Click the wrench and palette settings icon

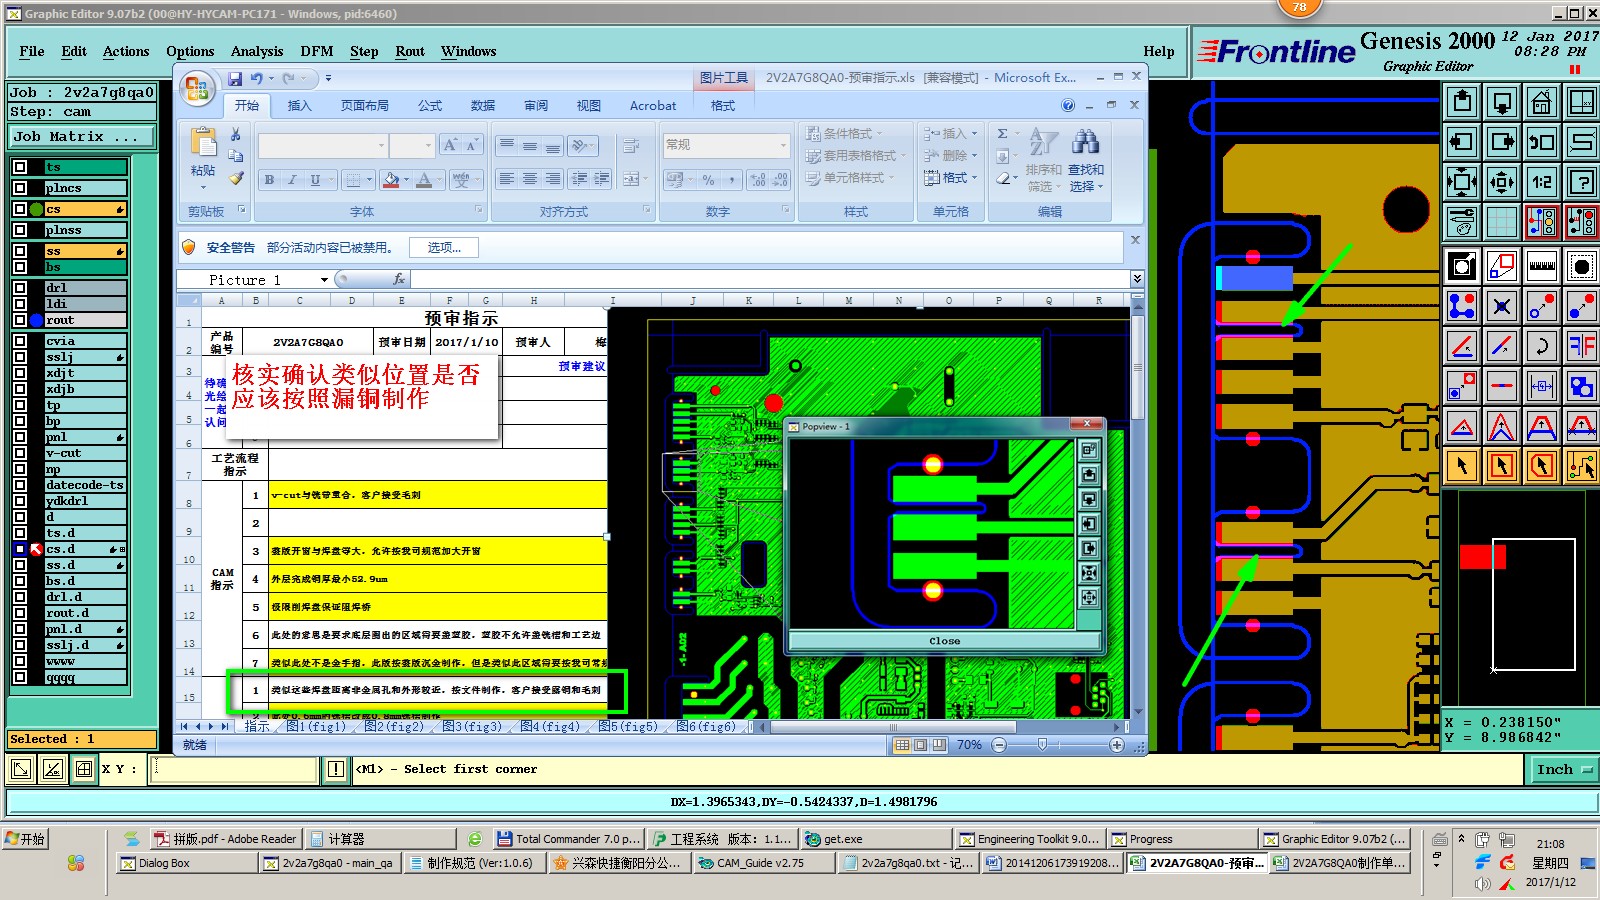[1462, 222]
